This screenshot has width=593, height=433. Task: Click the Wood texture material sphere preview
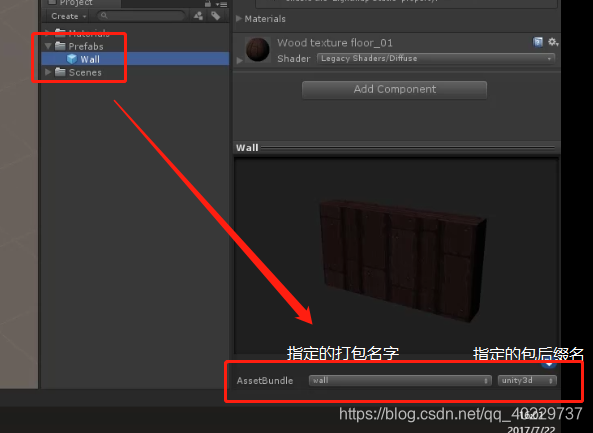[258, 50]
